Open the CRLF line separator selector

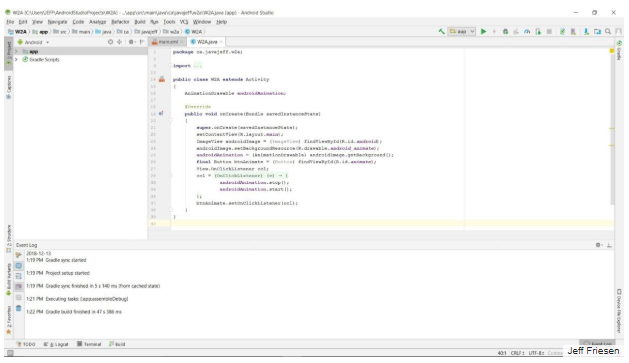517,353
